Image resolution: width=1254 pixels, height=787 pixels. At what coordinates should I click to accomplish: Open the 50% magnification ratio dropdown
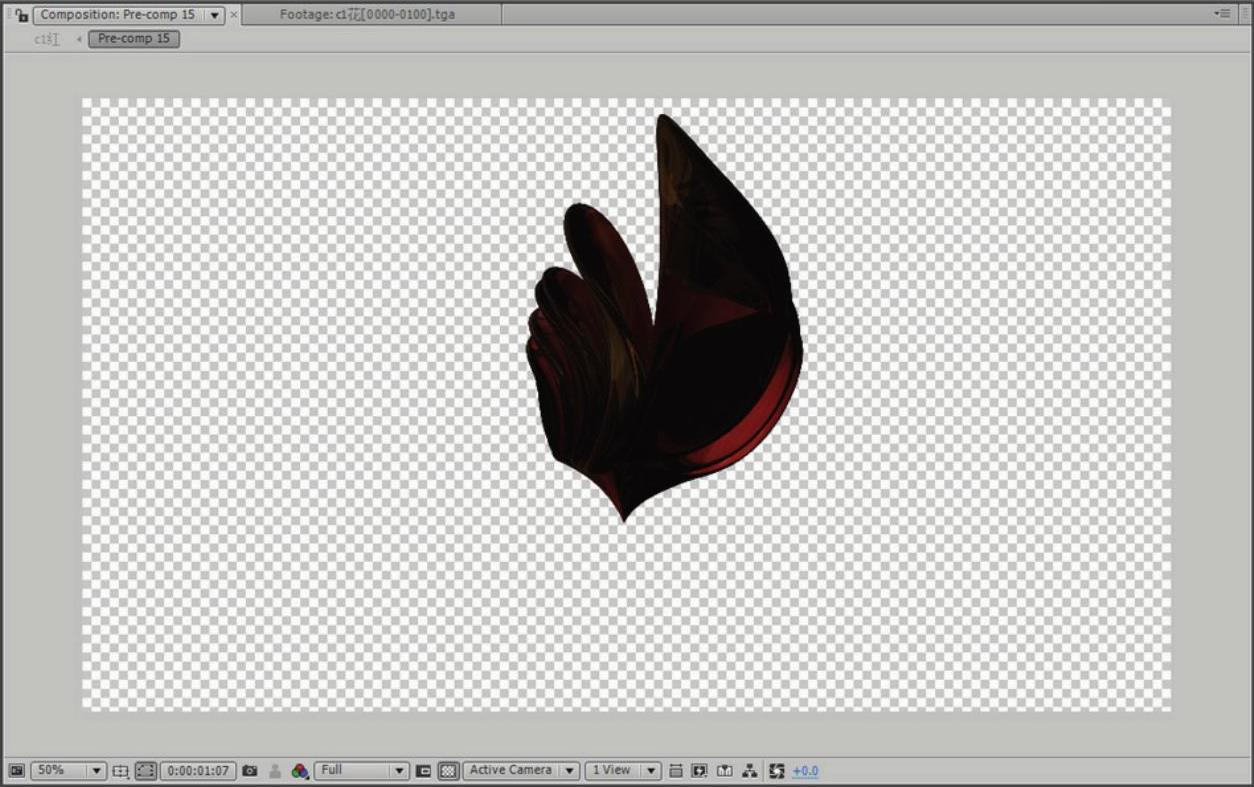pyautogui.click(x=68, y=771)
